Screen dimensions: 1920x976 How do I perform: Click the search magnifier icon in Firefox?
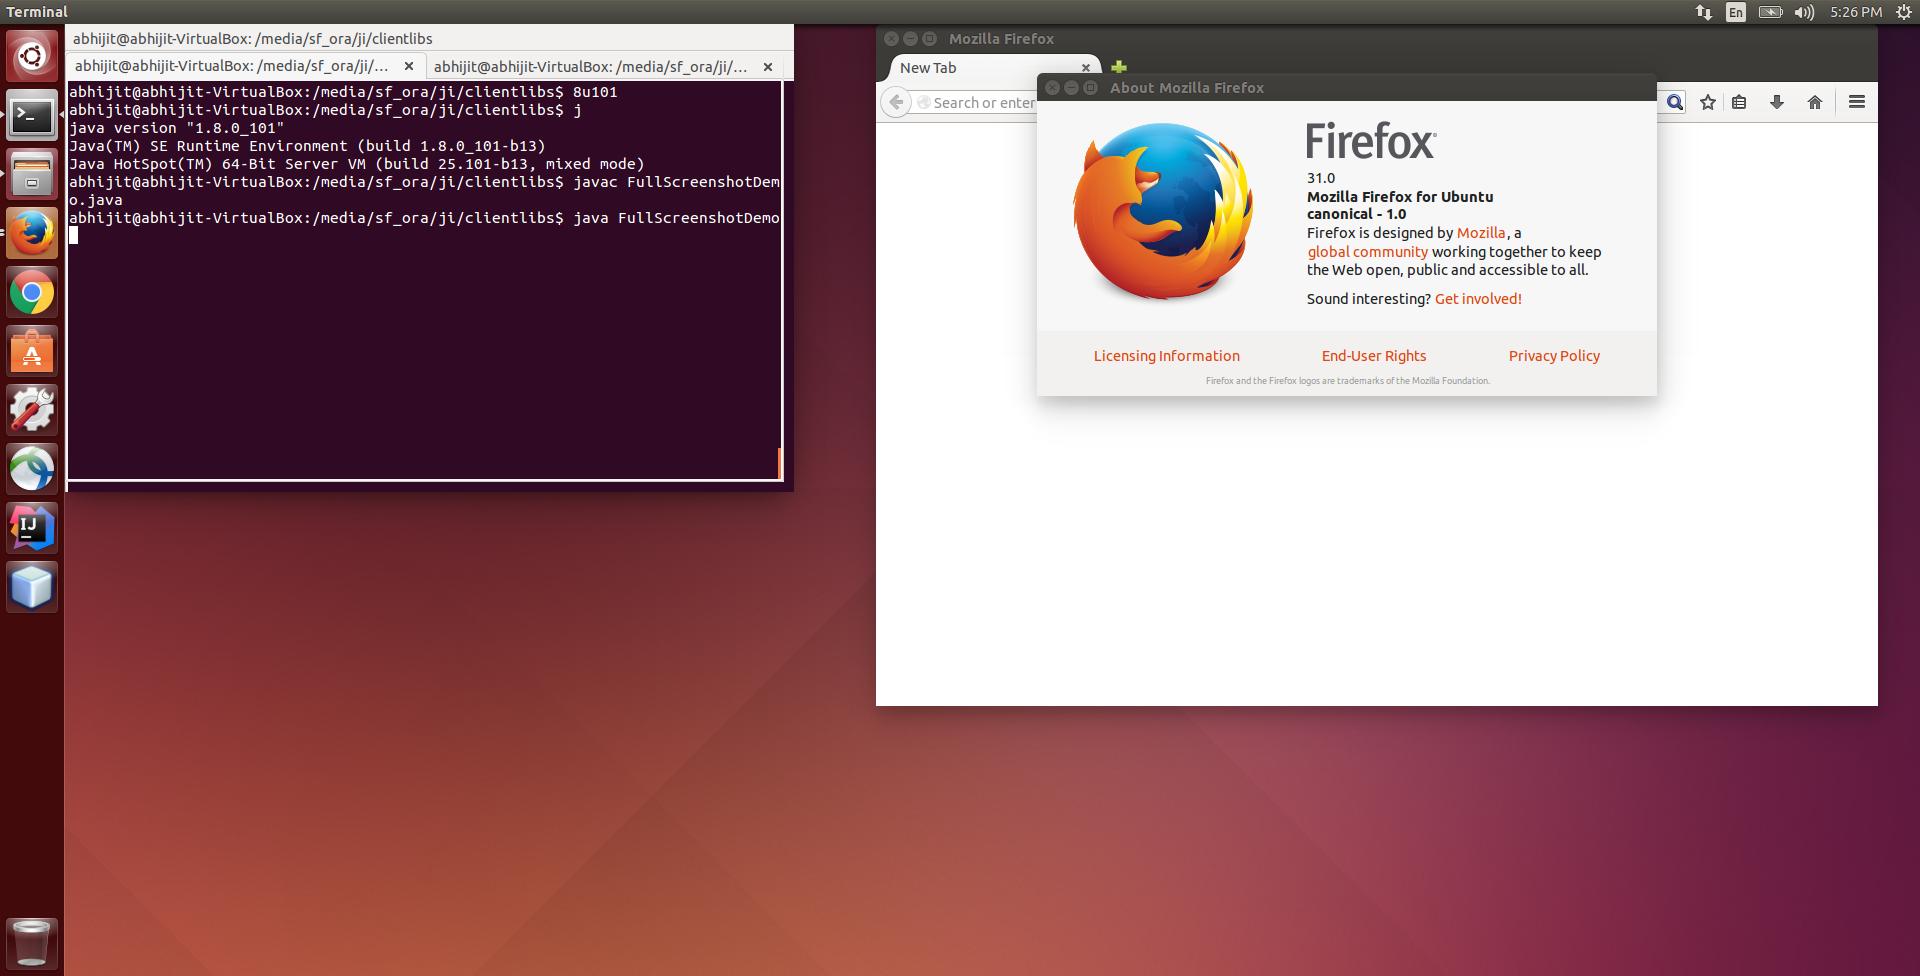[1675, 102]
